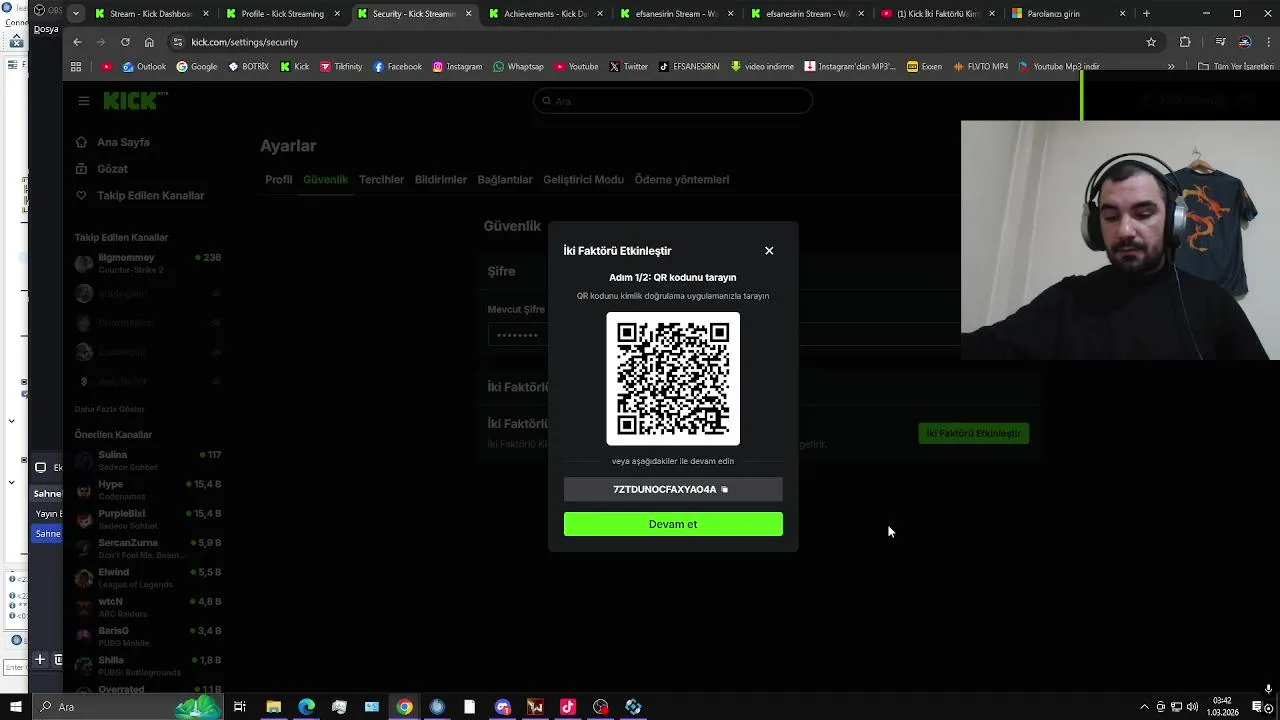Open the Youtube bookmark
Viewport: 1280px width, 720px height.
click(x=576, y=67)
